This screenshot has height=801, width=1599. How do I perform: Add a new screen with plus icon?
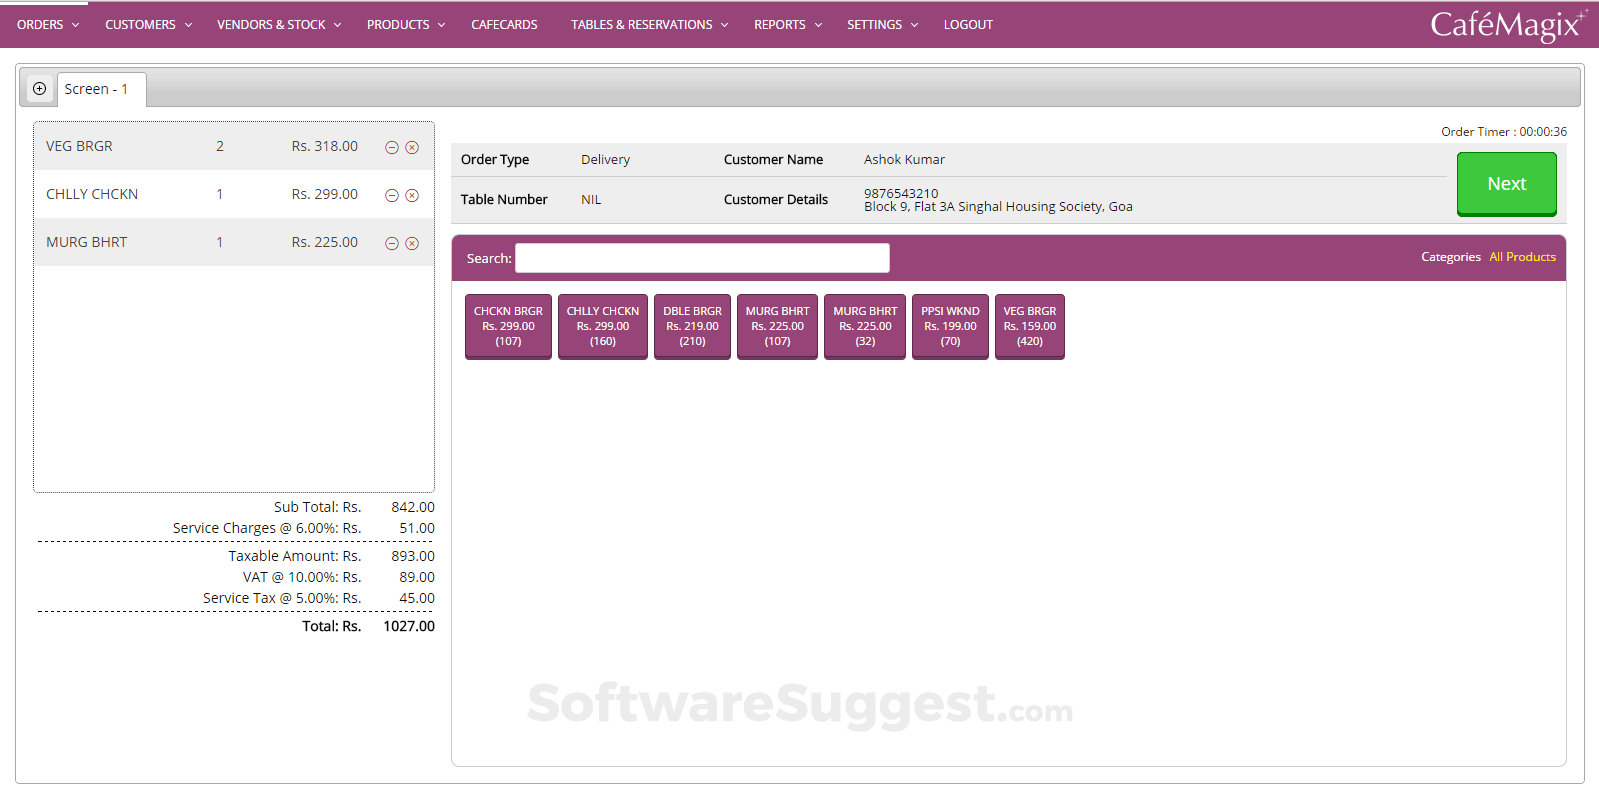click(39, 89)
